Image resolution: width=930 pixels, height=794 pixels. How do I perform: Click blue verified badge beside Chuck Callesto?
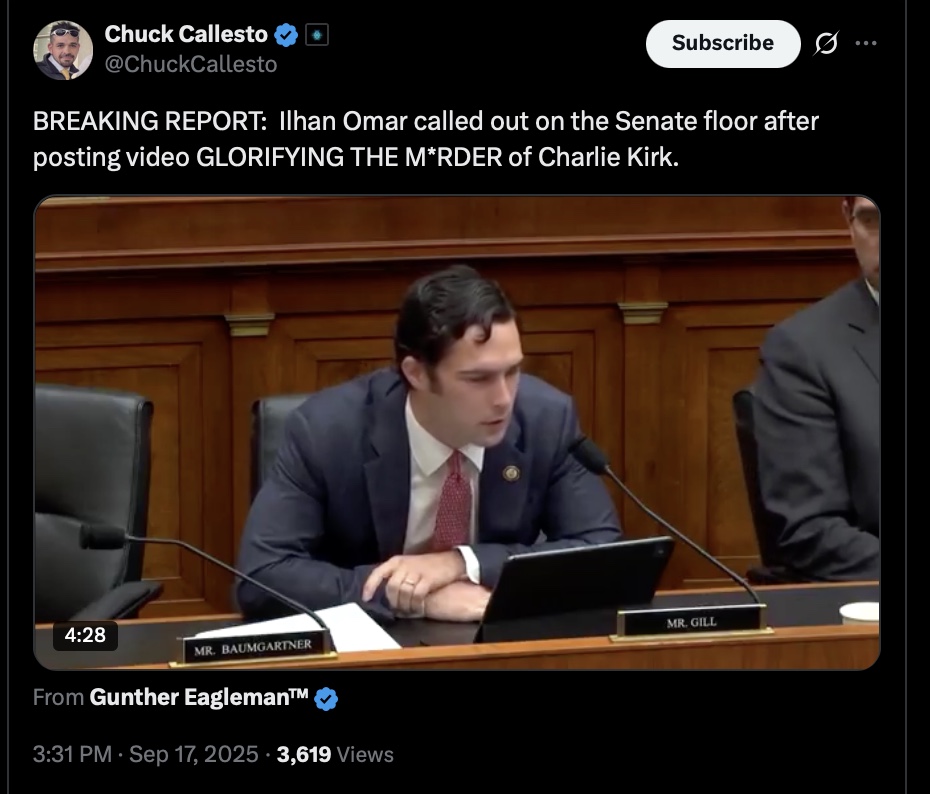(x=286, y=36)
